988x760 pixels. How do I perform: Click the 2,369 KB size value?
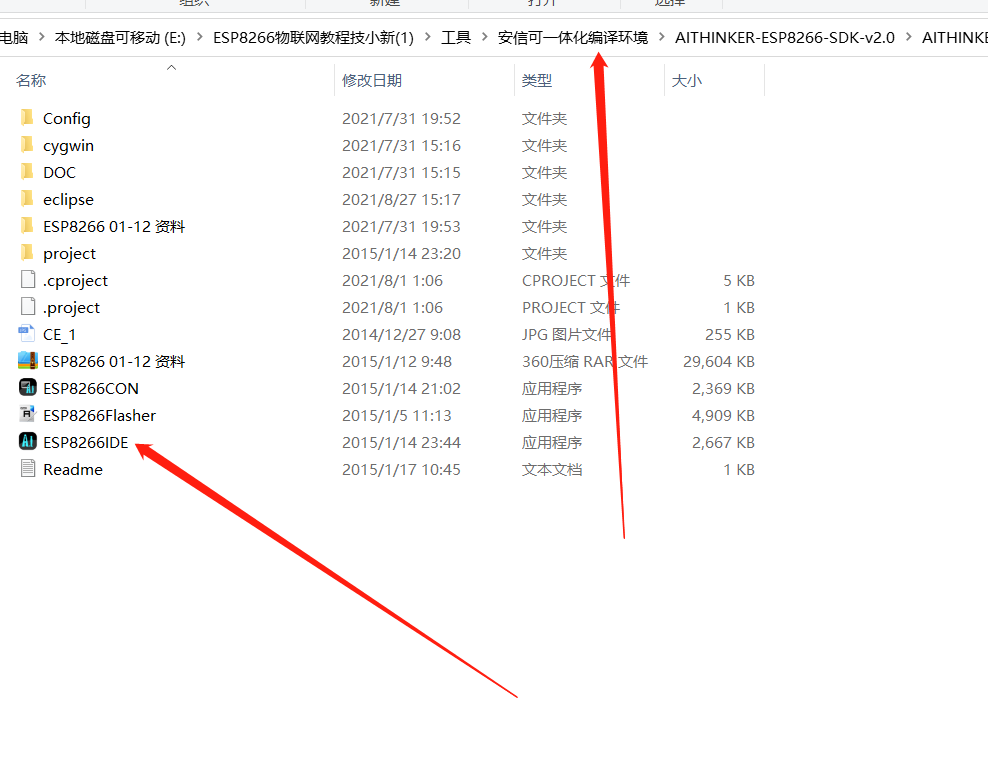click(723, 389)
